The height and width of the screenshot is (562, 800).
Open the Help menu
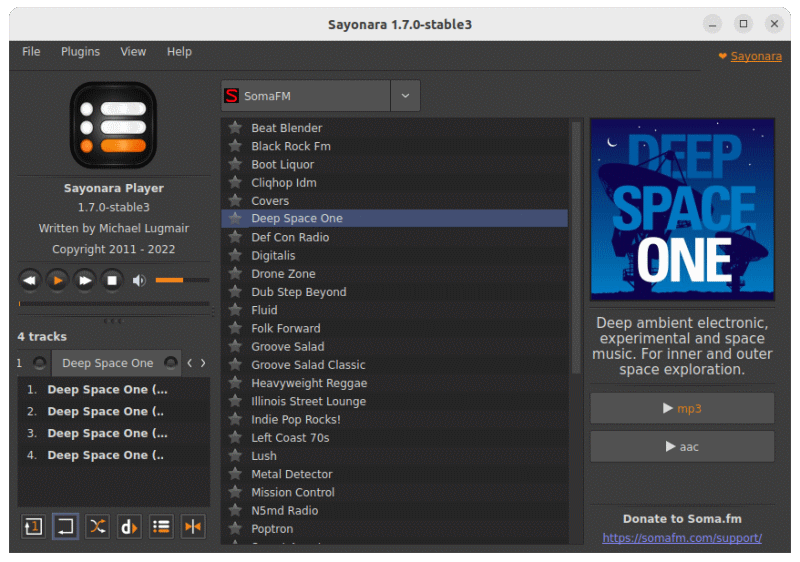click(x=179, y=52)
